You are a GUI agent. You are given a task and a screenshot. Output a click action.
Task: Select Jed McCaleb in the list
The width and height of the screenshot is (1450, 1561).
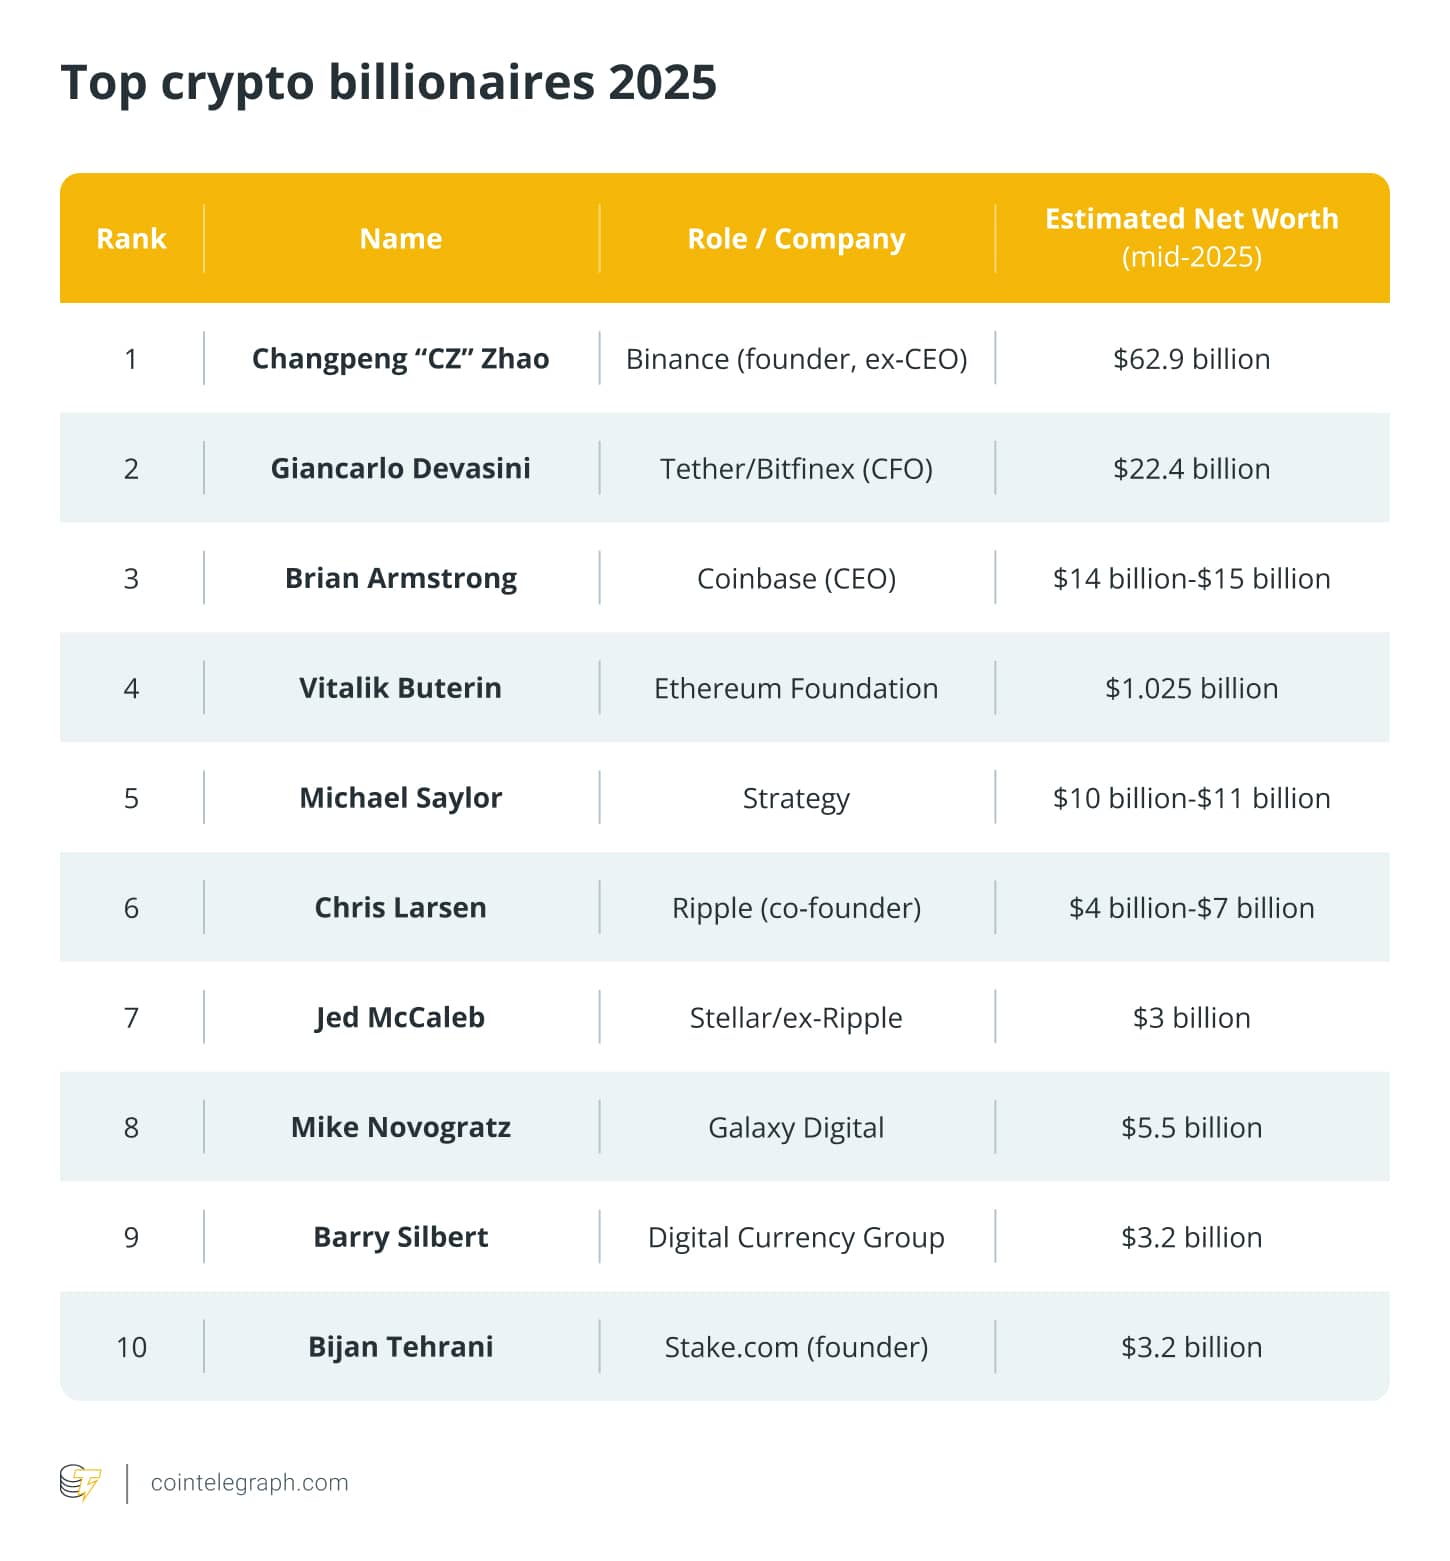click(x=400, y=1017)
